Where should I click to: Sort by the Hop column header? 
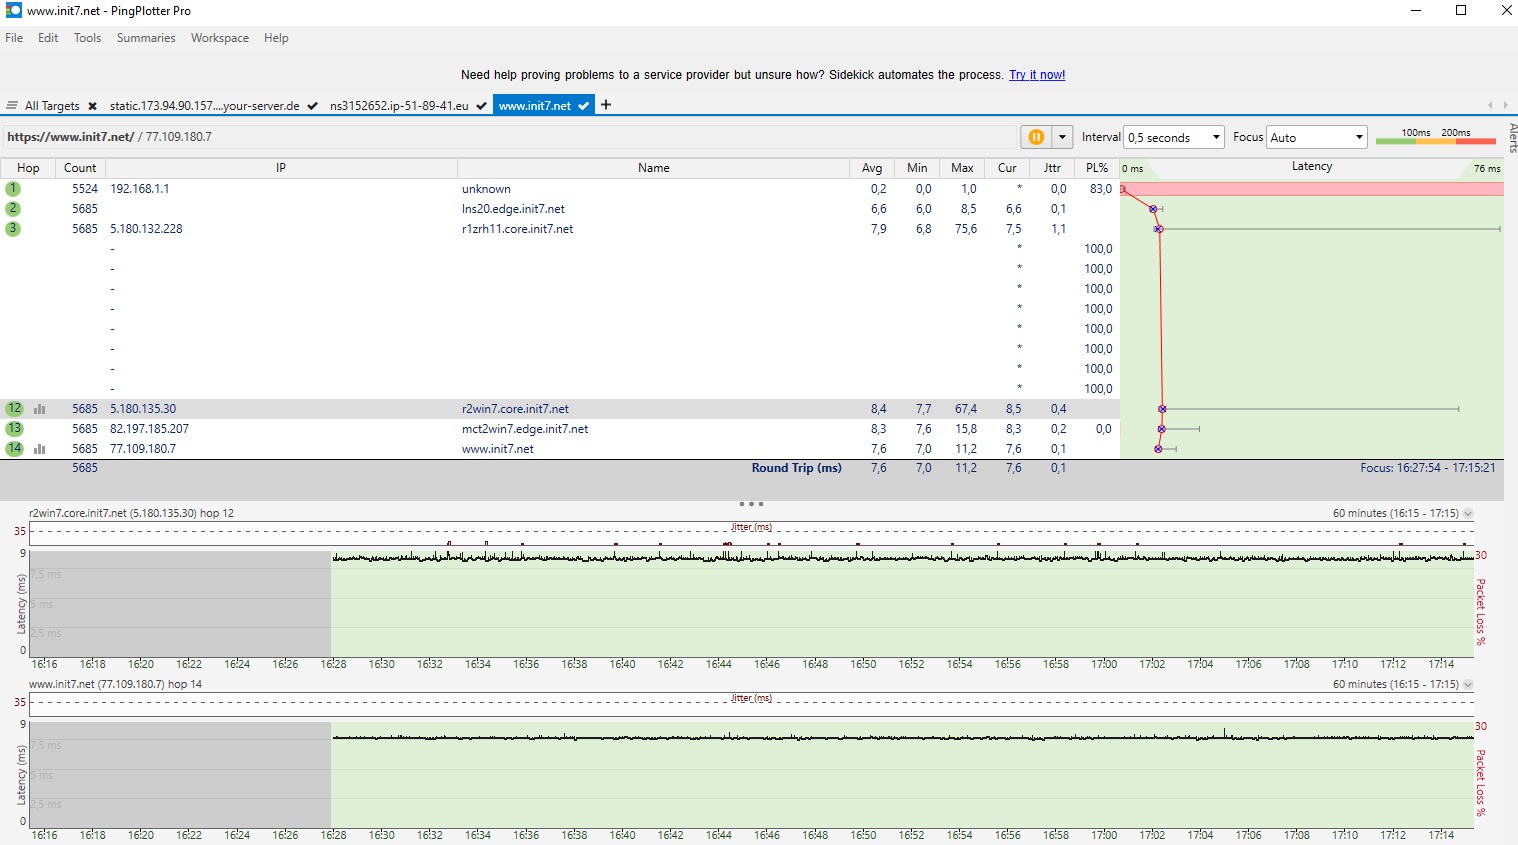(x=28, y=168)
